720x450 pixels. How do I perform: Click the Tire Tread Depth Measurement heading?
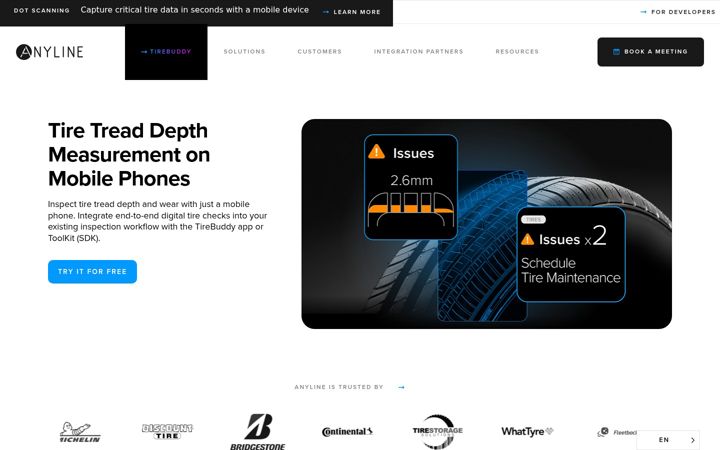click(129, 155)
